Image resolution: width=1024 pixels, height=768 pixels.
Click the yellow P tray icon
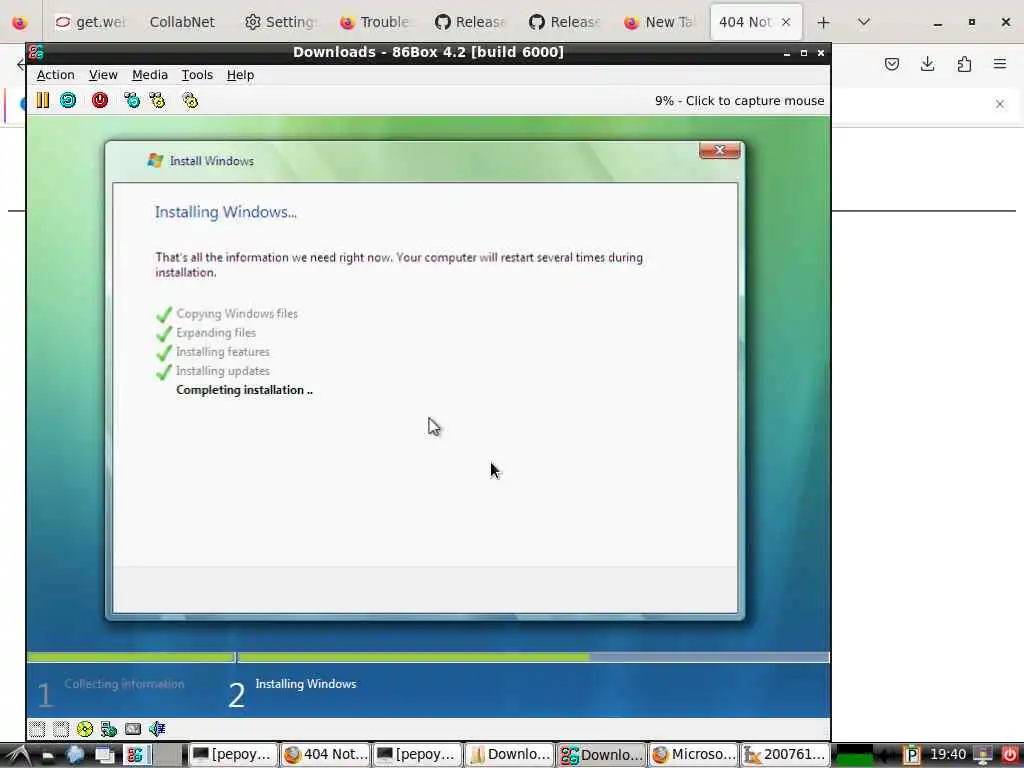click(912, 756)
